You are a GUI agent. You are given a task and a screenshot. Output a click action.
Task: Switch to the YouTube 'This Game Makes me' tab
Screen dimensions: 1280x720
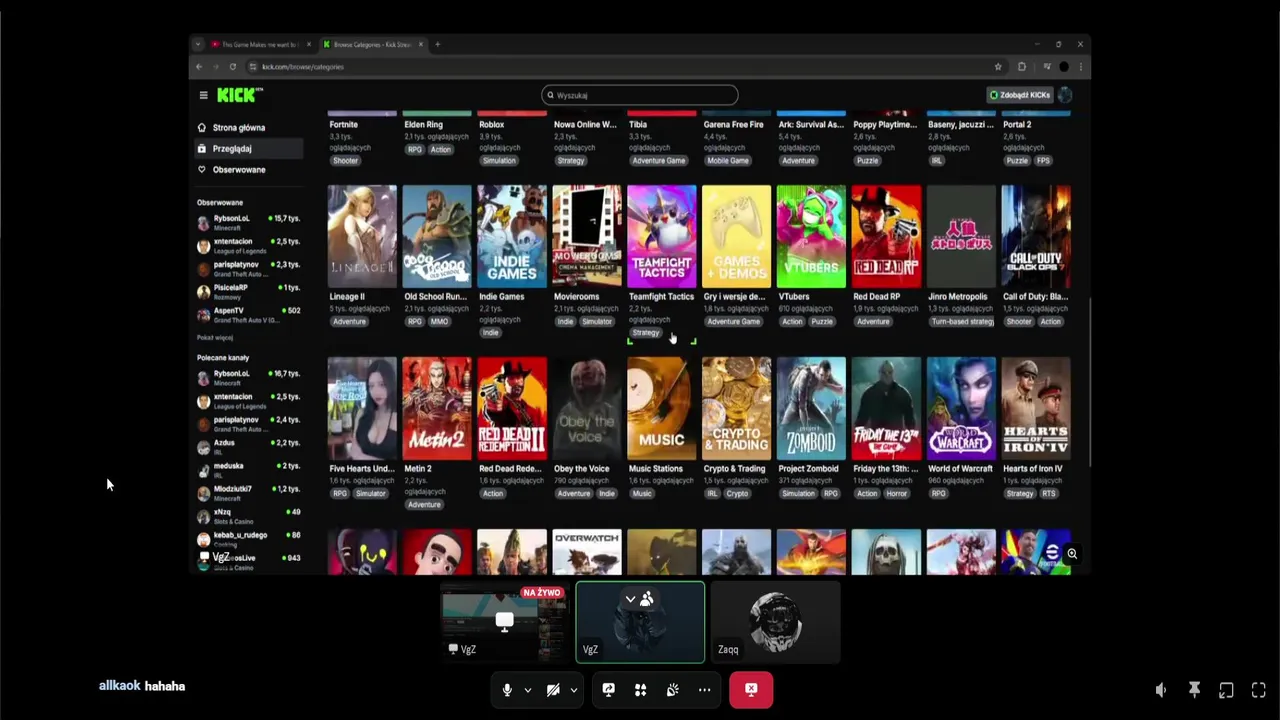coord(260,45)
